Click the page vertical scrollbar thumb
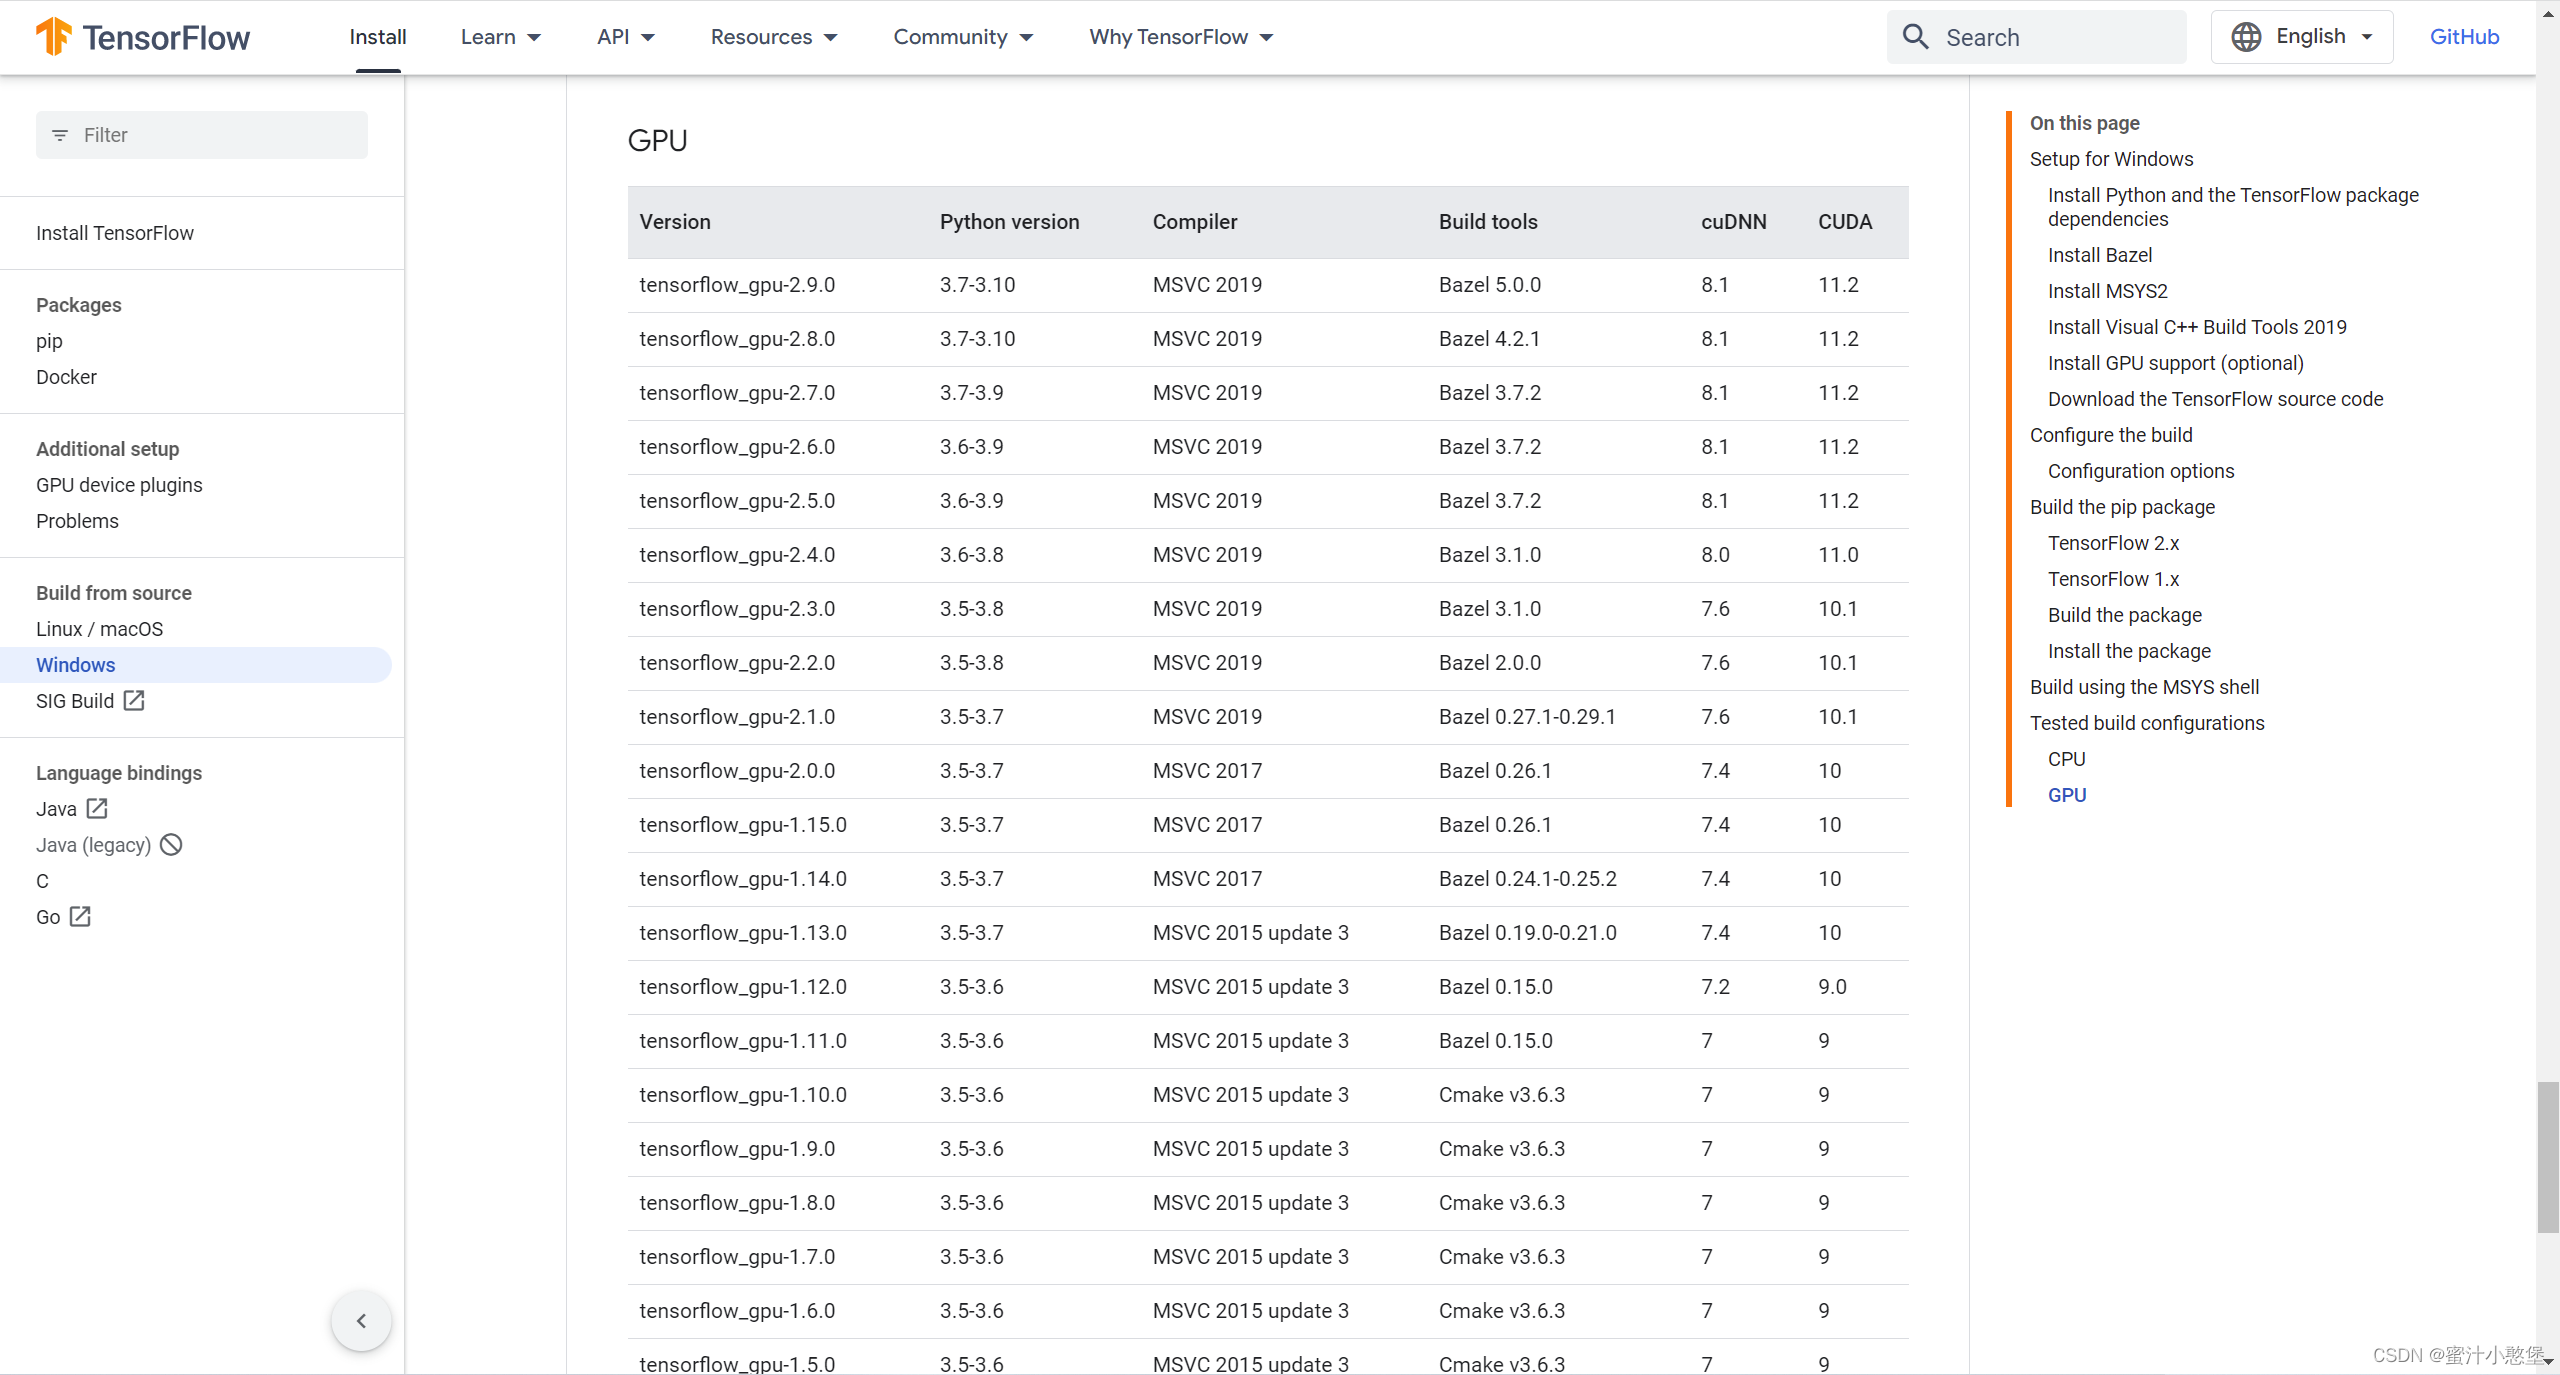Viewport: 2560px width, 1375px height. (2548, 1157)
